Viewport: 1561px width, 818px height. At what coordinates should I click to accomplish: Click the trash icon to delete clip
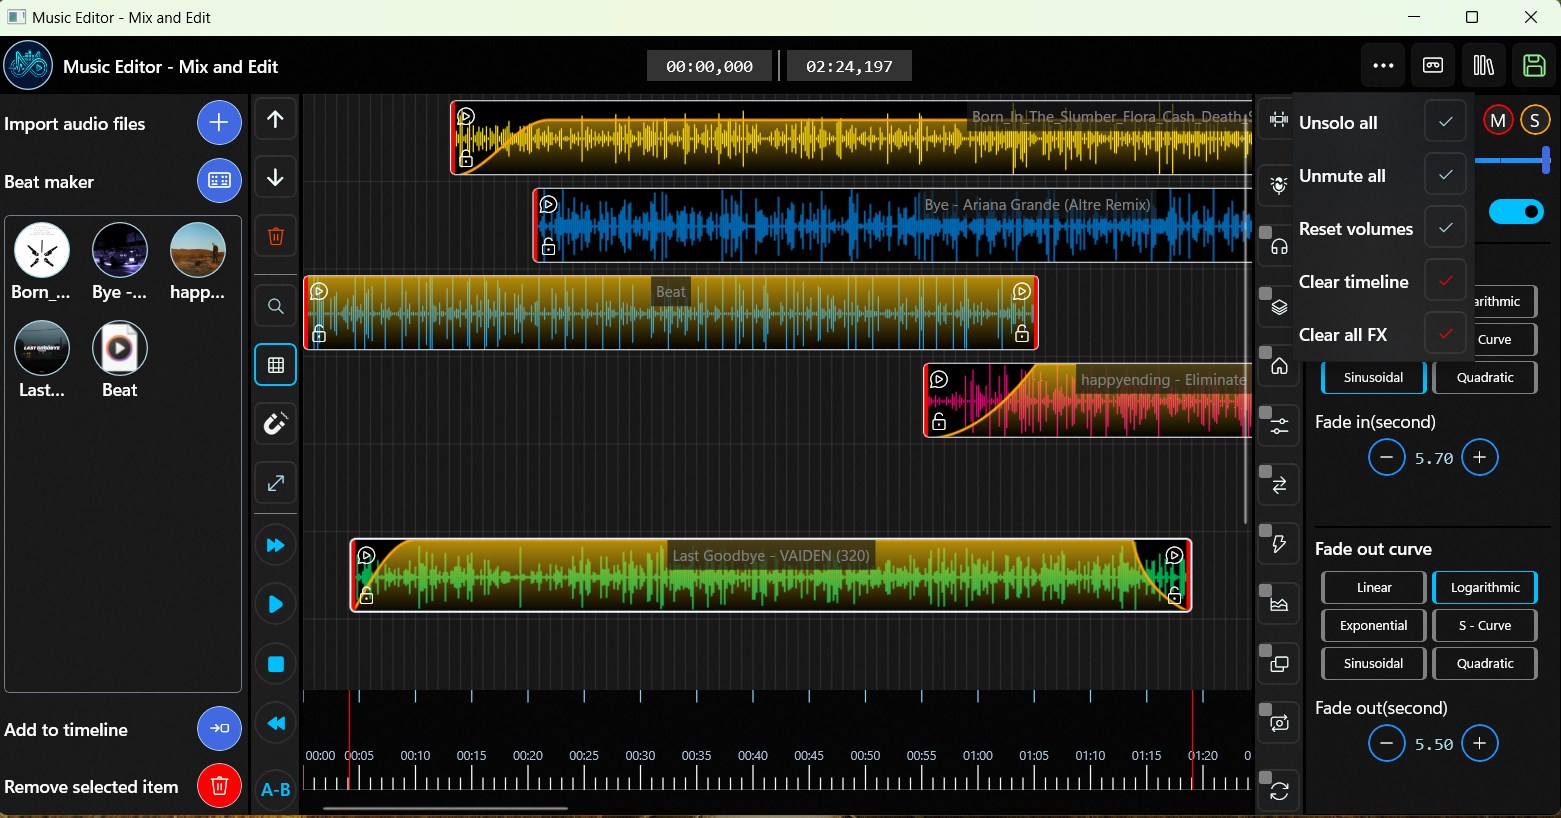tap(275, 237)
